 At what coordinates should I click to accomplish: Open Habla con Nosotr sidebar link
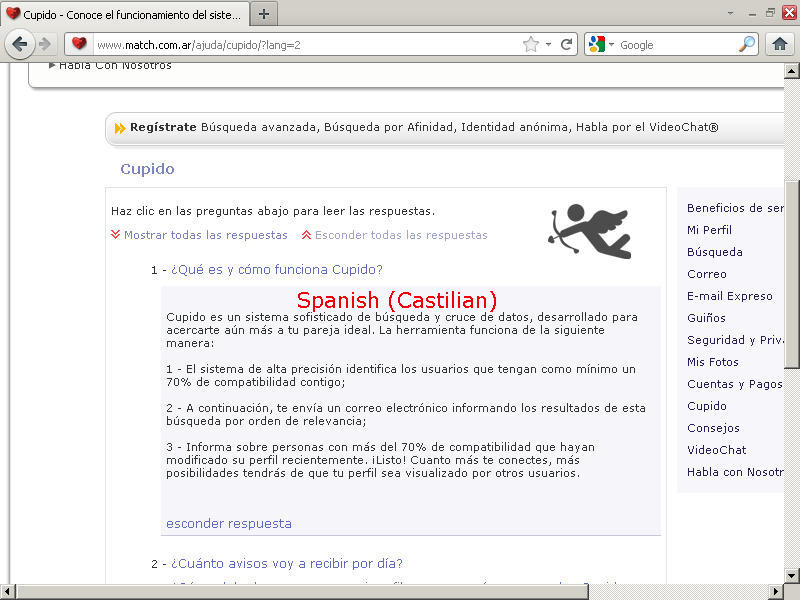click(x=735, y=471)
